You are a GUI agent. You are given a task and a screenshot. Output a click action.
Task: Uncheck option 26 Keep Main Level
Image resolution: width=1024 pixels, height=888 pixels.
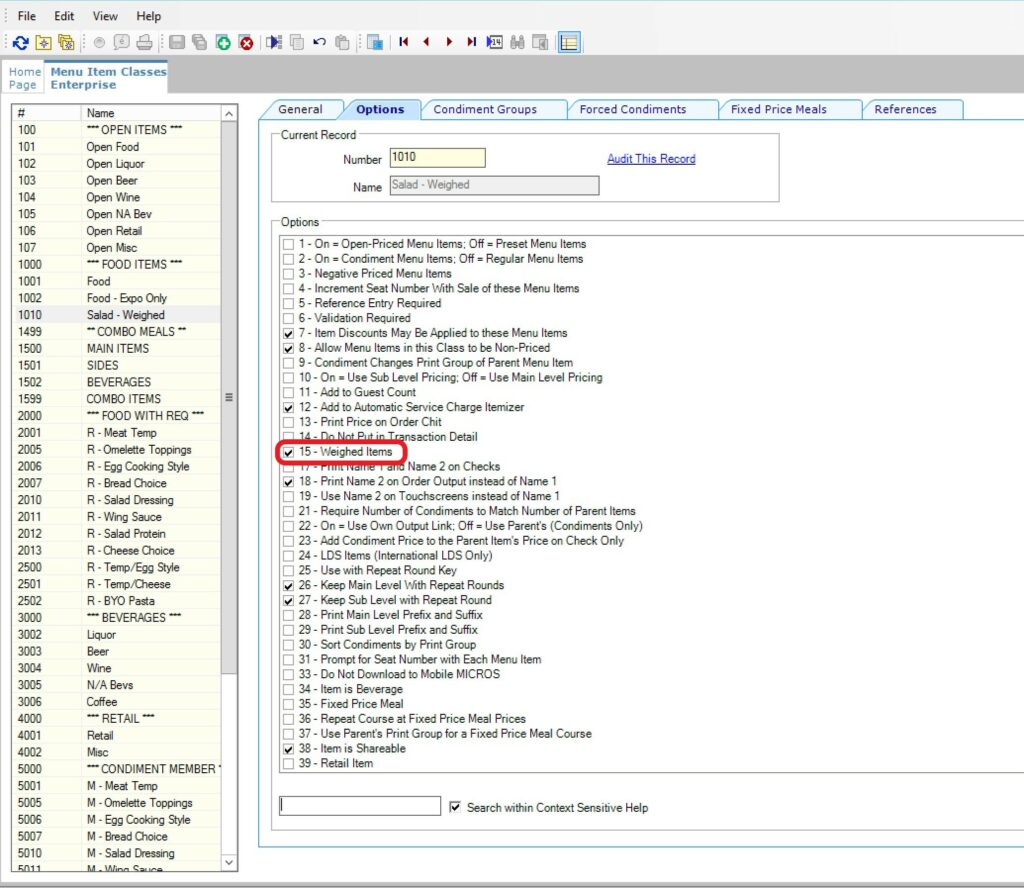click(x=288, y=586)
